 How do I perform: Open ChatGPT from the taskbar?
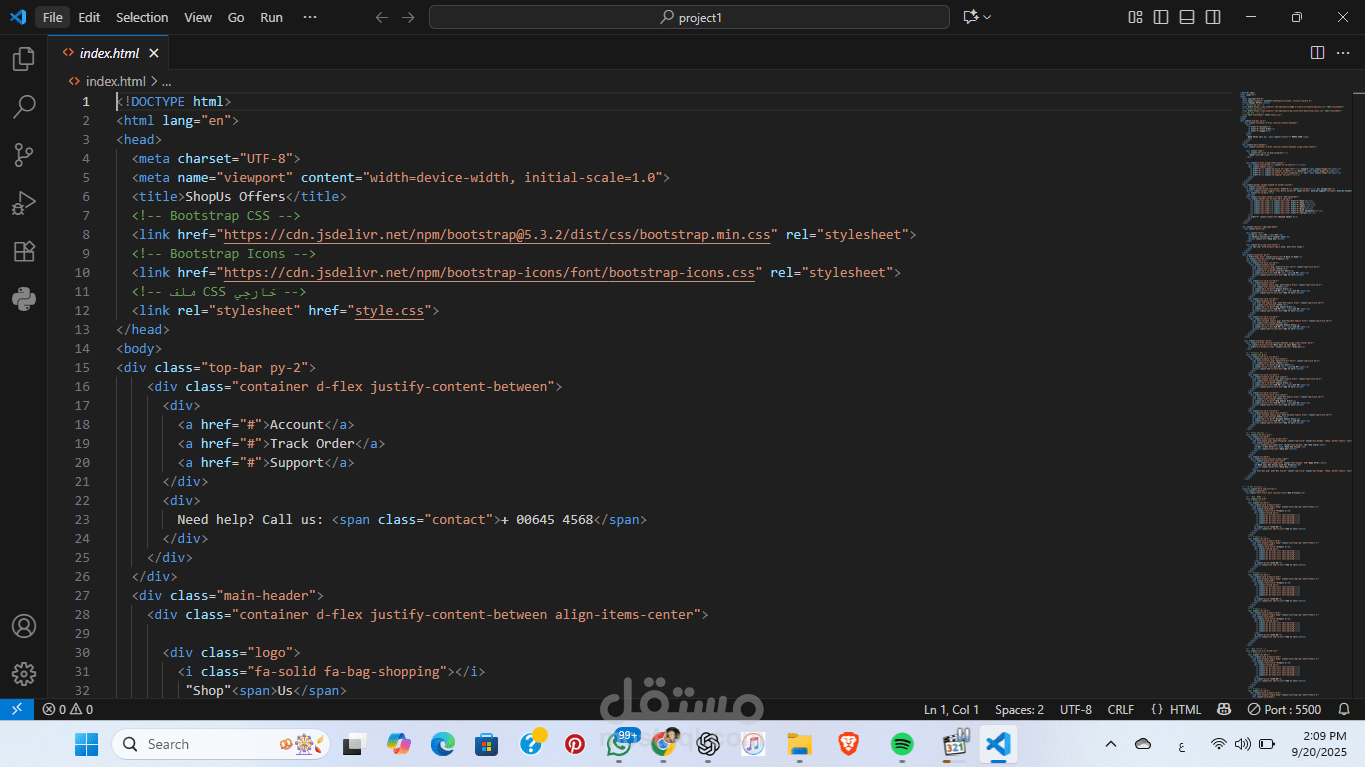[x=708, y=744]
